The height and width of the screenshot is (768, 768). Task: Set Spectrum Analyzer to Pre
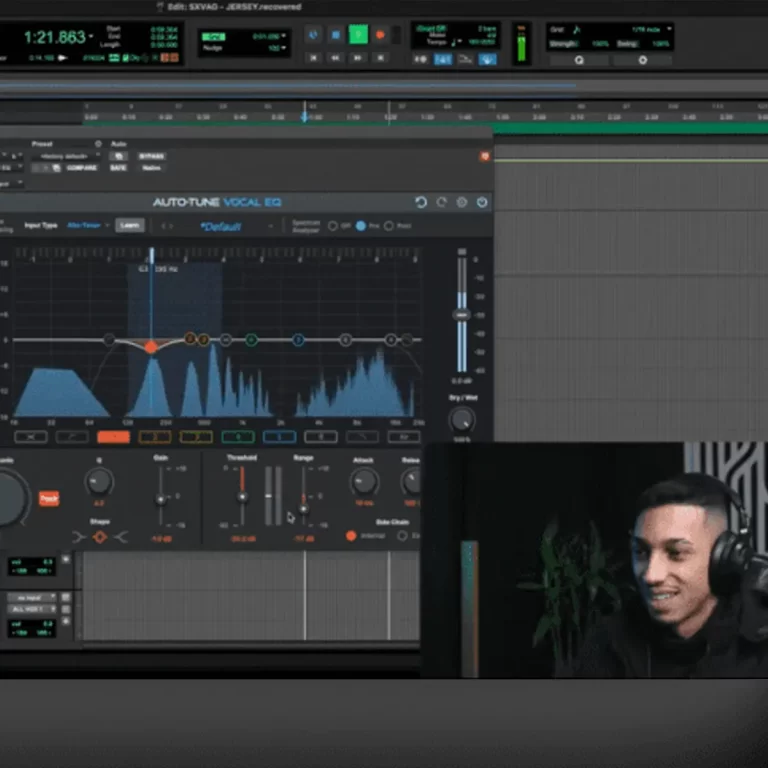click(360, 226)
